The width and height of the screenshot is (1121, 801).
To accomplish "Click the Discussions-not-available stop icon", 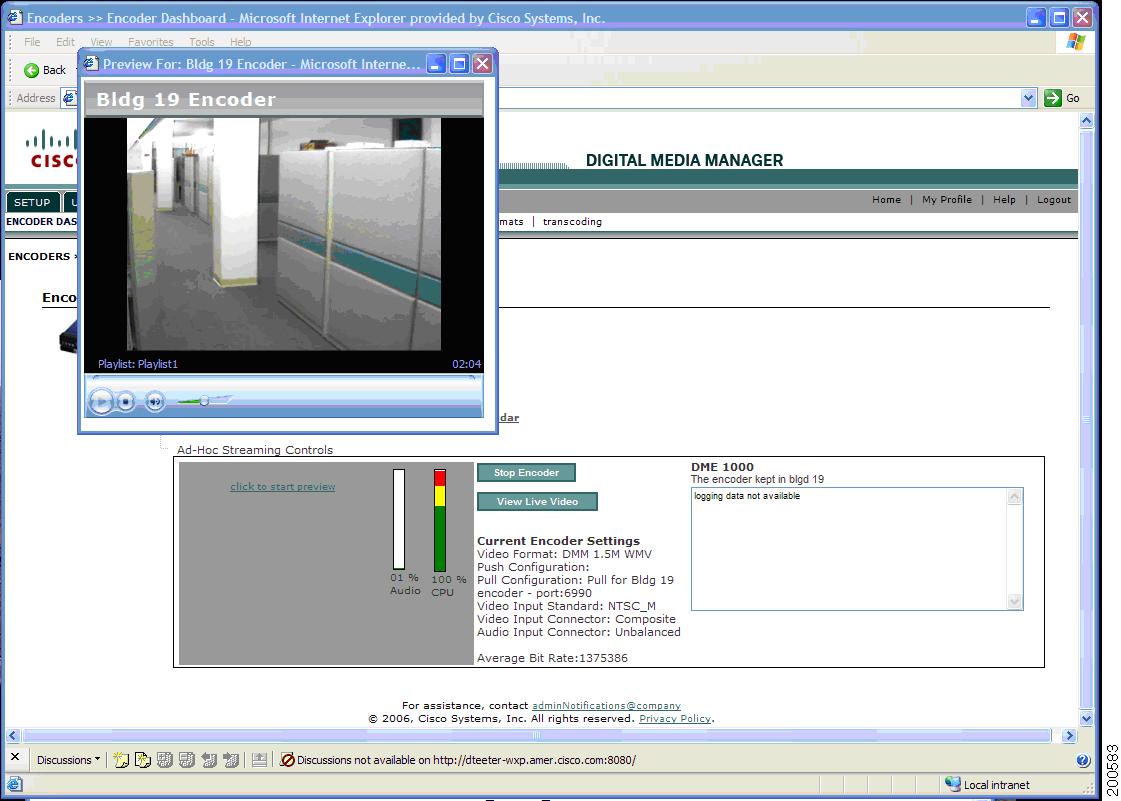I will pyautogui.click(x=287, y=760).
